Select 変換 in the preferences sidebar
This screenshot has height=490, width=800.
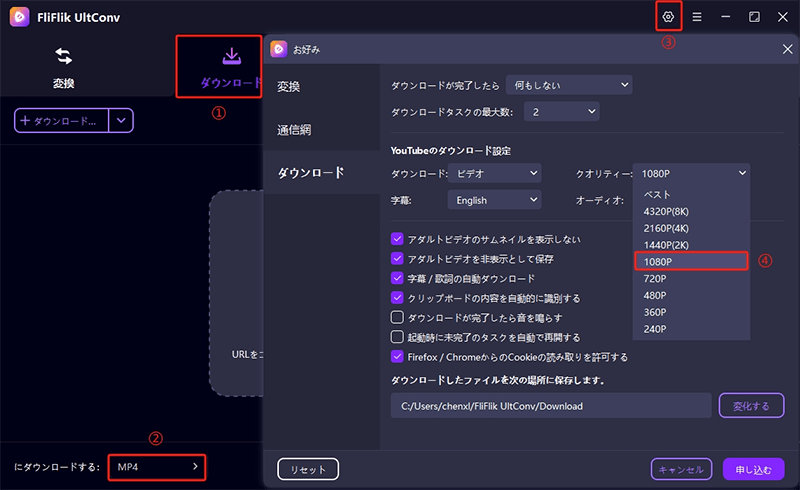[x=321, y=87]
